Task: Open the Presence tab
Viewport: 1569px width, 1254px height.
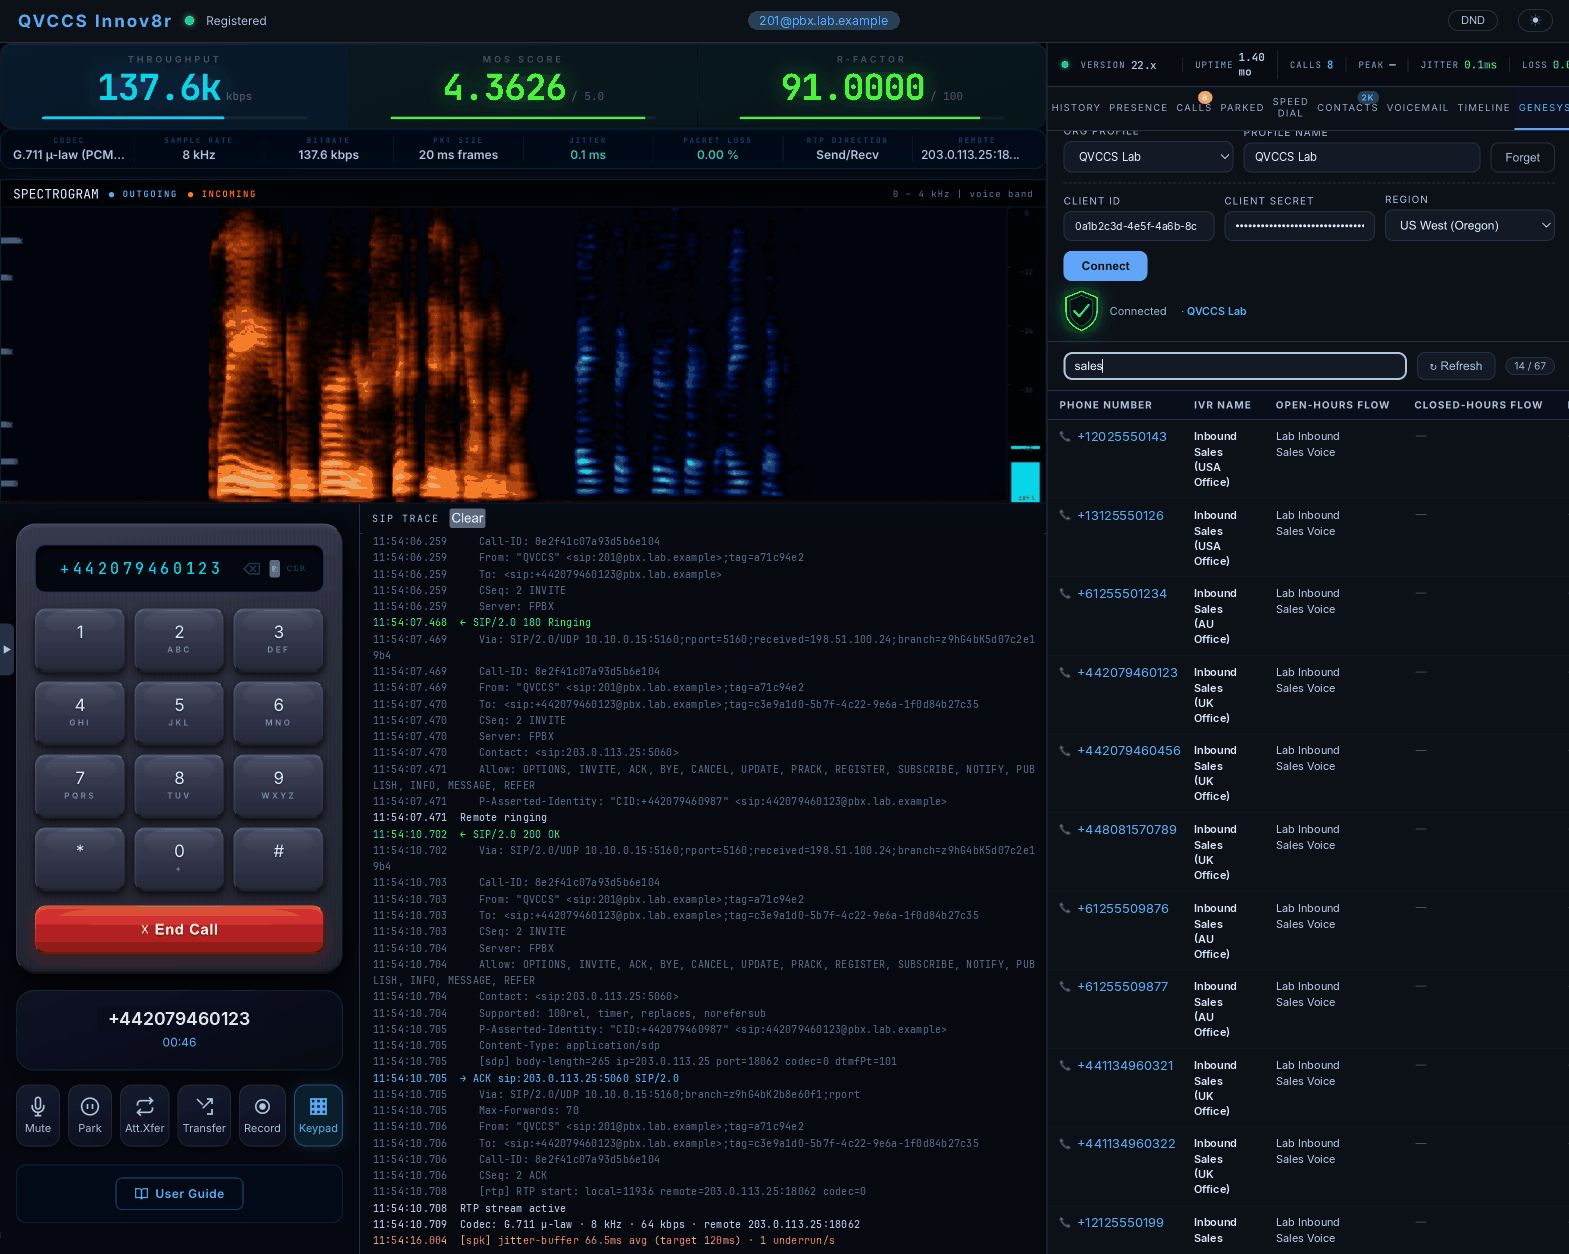Action: point(1138,108)
